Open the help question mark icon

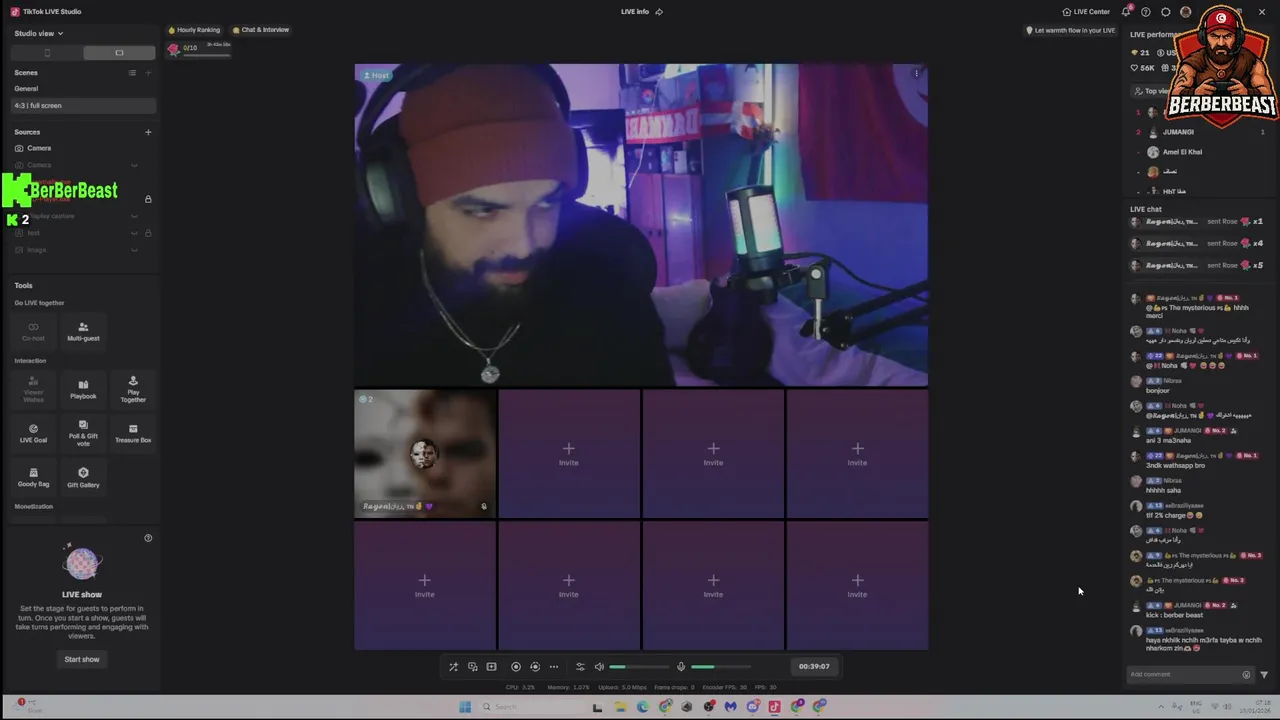(x=1146, y=12)
